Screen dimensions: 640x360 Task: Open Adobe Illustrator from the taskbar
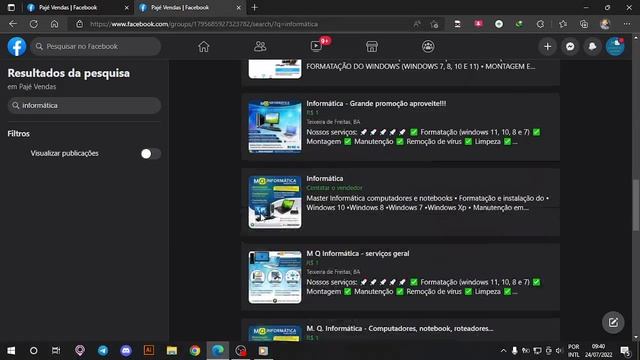149,351
